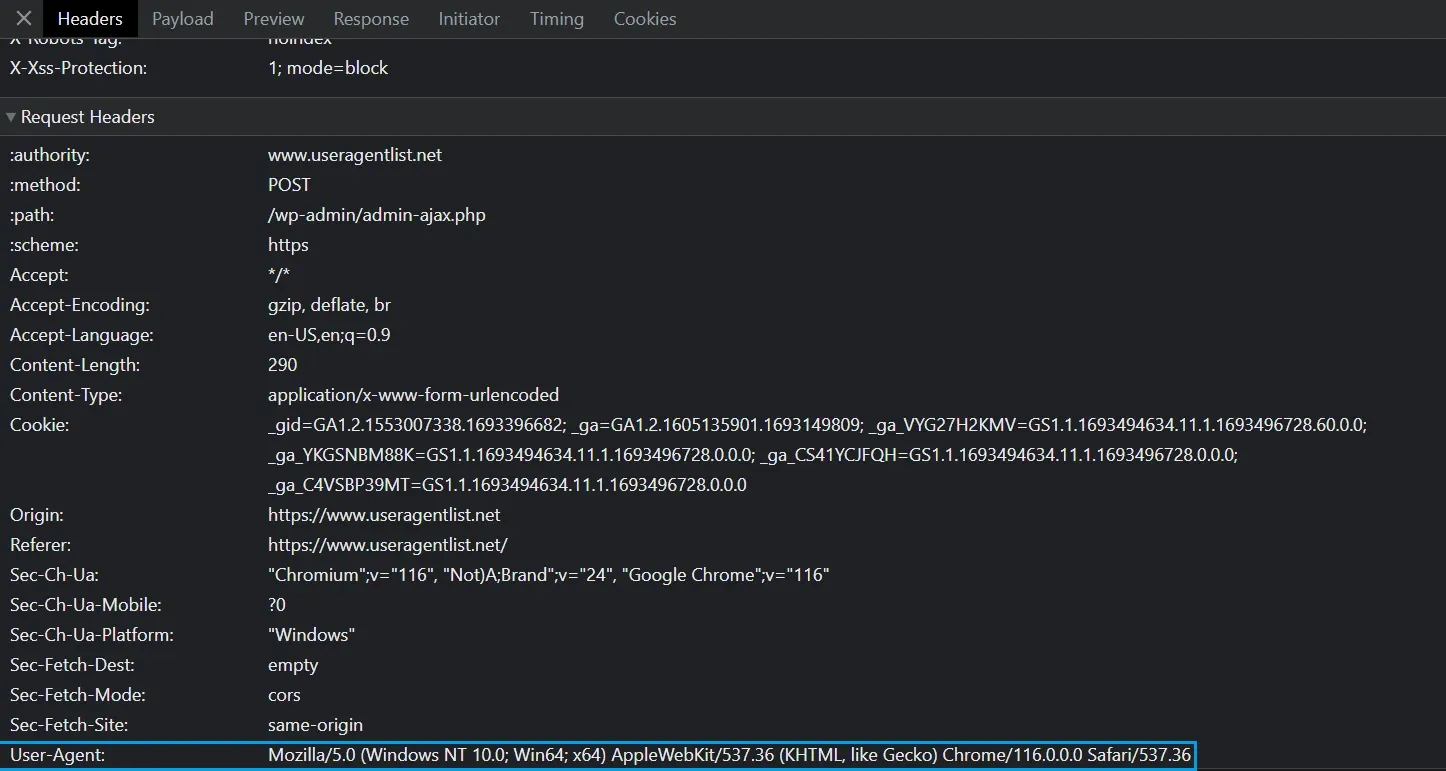Open the Cookies tab
This screenshot has width=1446, height=771.
(x=644, y=18)
